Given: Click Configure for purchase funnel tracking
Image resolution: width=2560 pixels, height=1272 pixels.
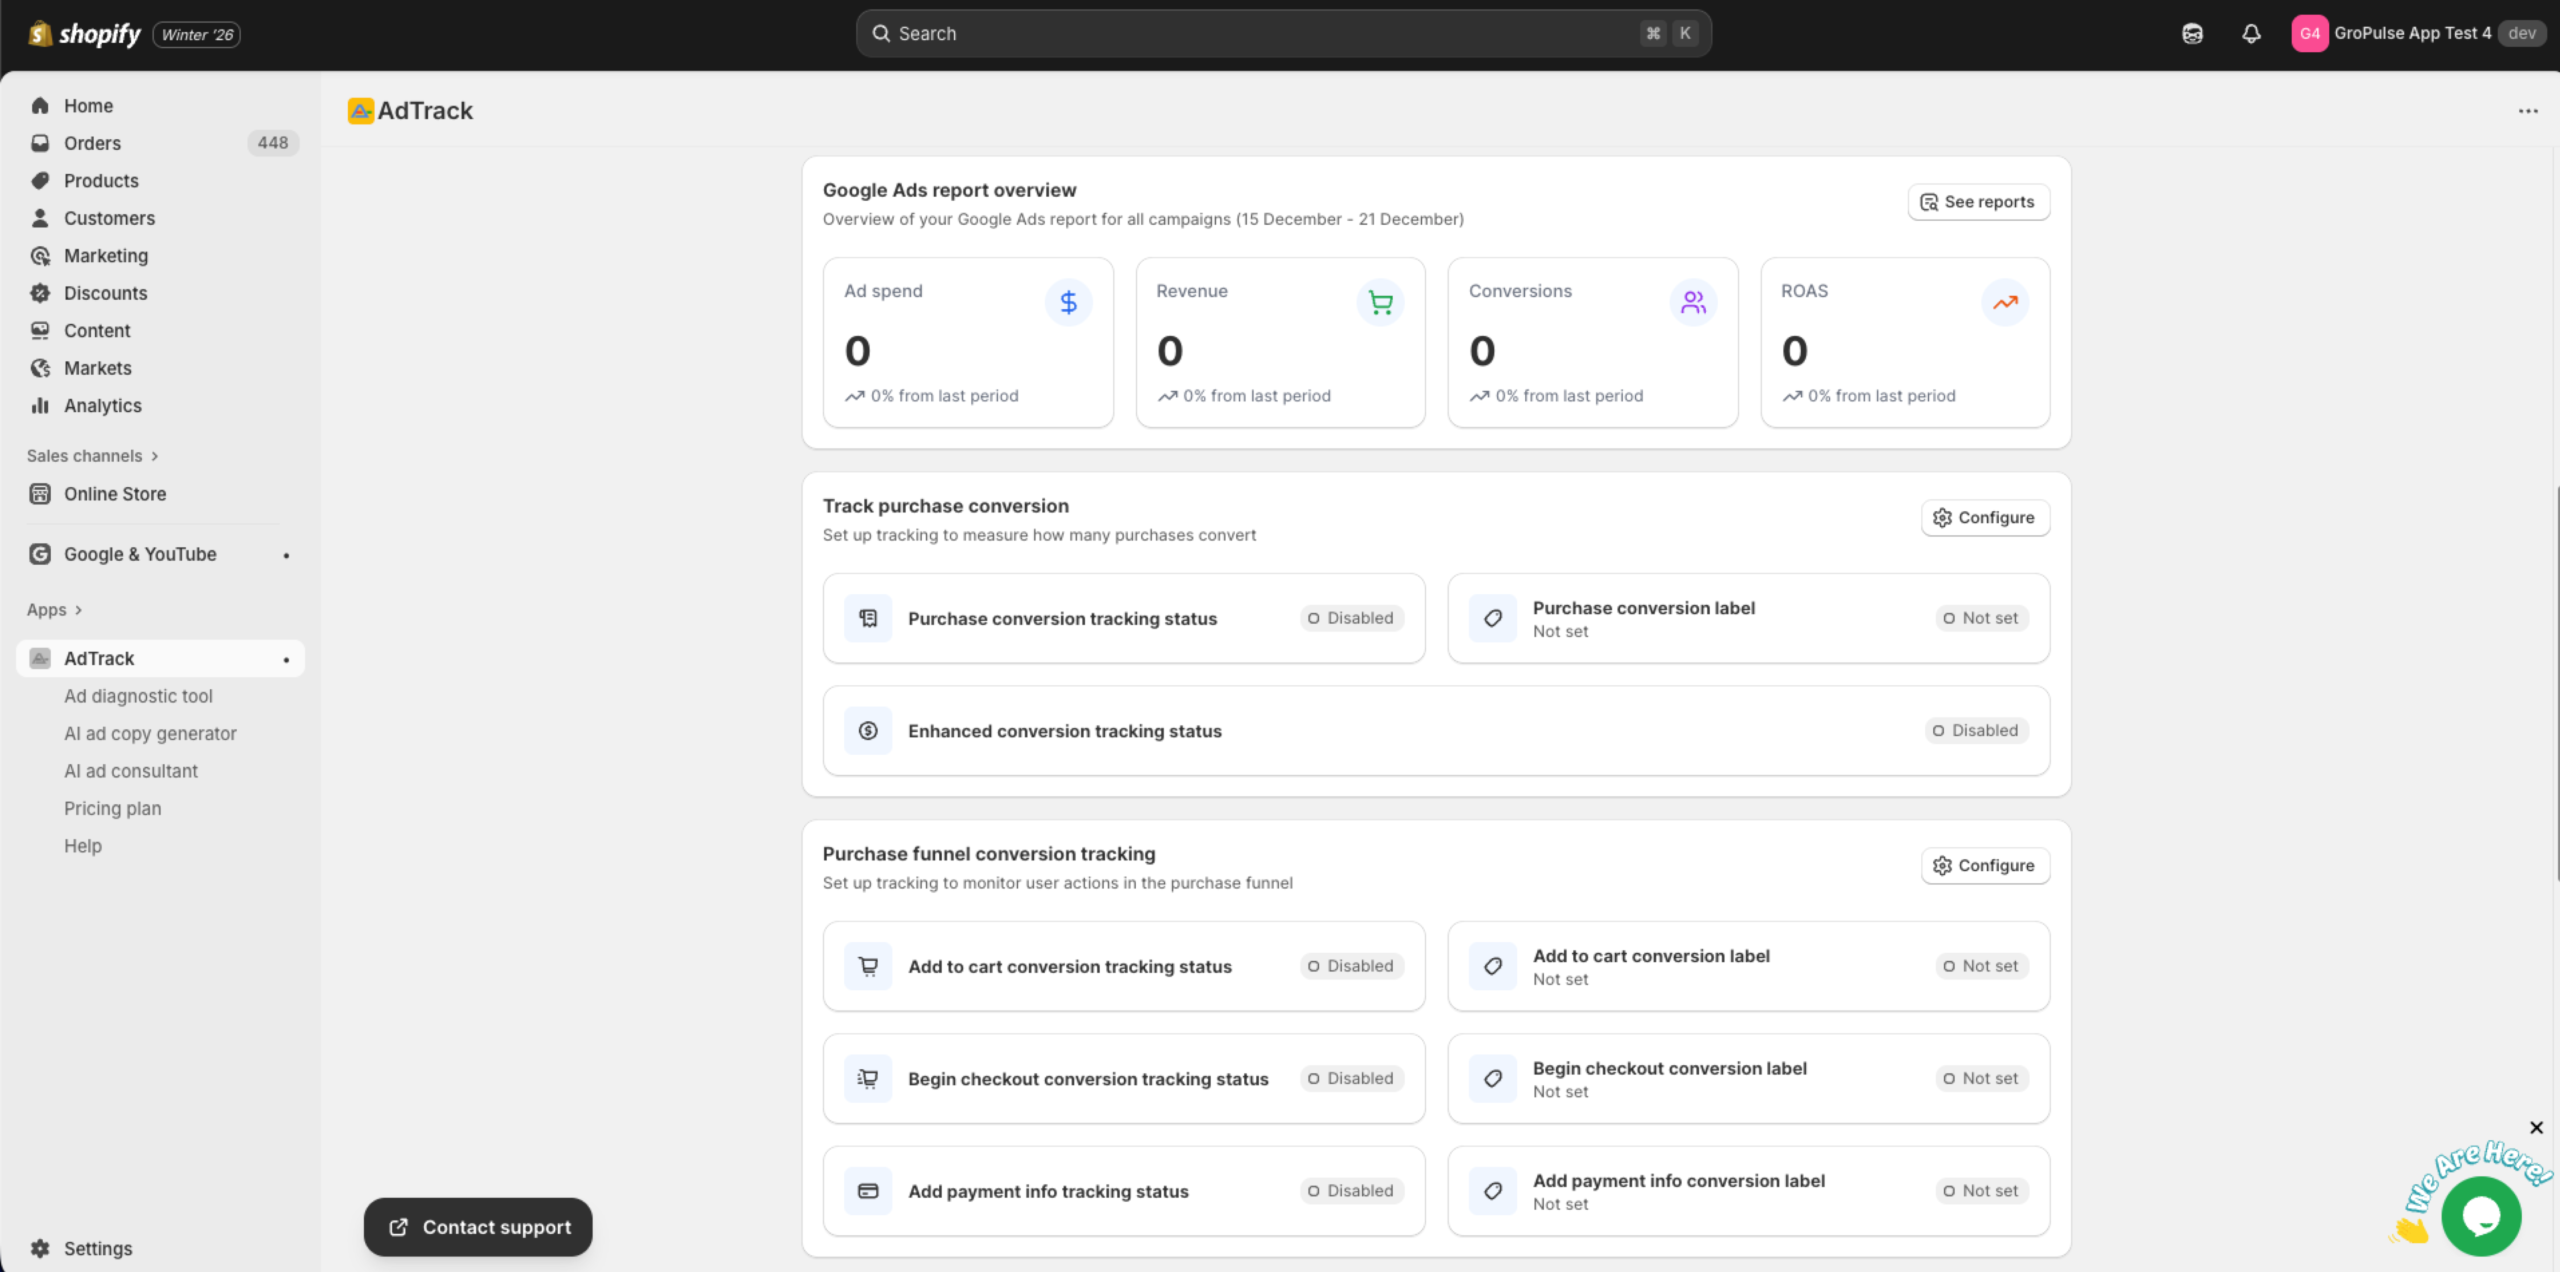Looking at the screenshot, I should [x=1985, y=864].
